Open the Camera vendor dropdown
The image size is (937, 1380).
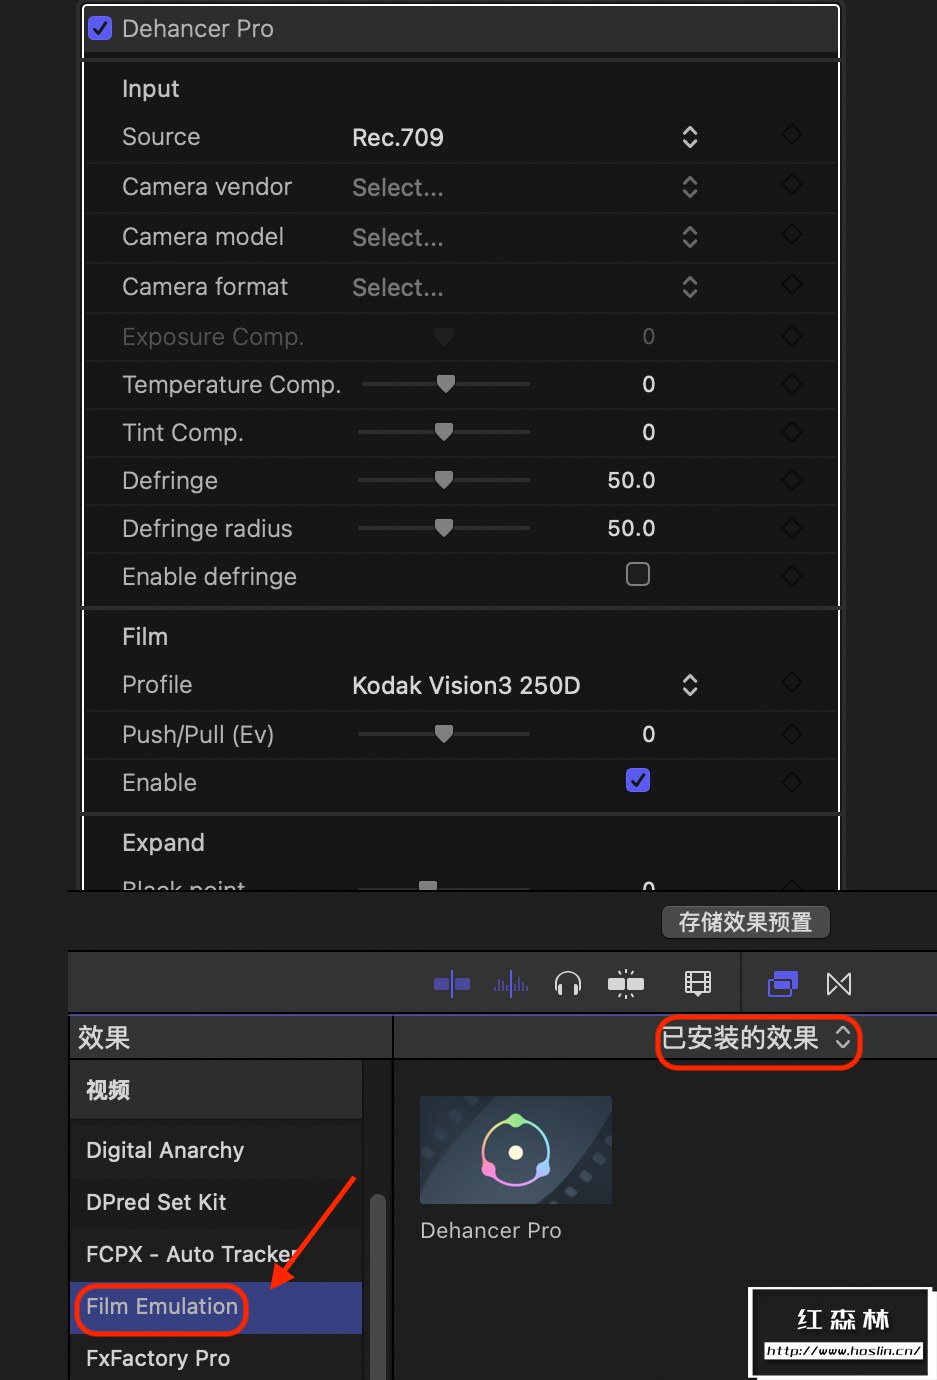tap(525, 187)
